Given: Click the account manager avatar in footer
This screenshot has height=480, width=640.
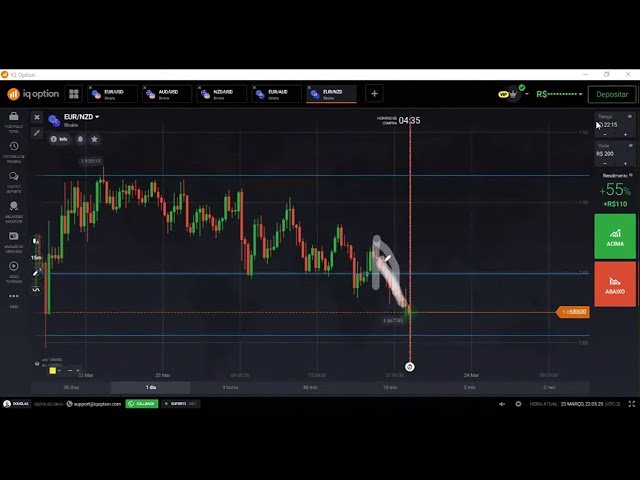Looking at the screenshot, I should click(x=7, y=404).
